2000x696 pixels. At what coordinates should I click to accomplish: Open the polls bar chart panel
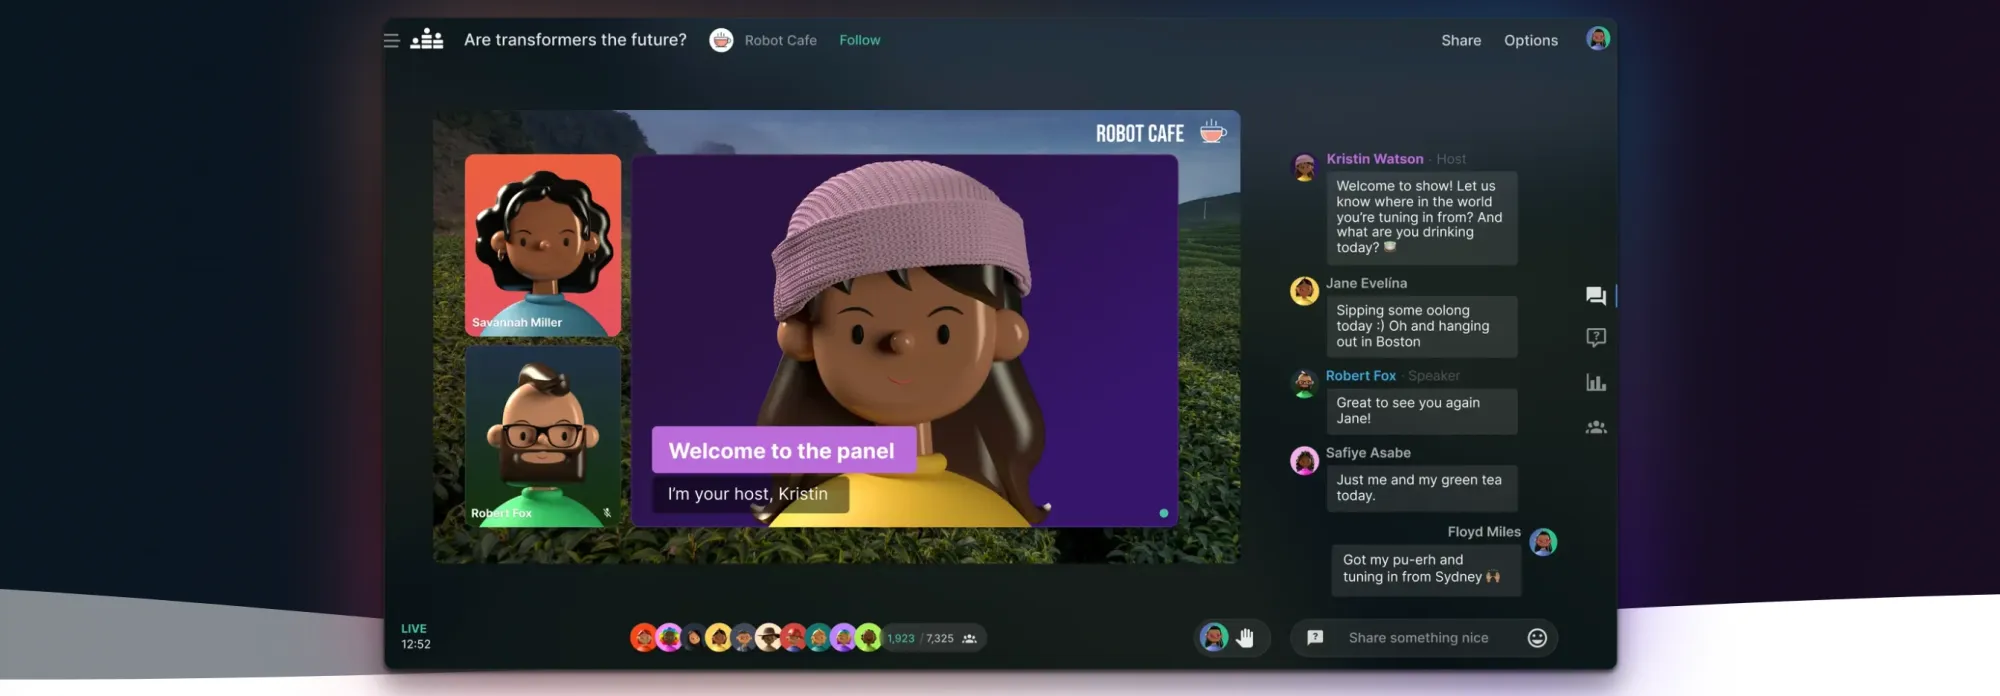point(1596,382)
